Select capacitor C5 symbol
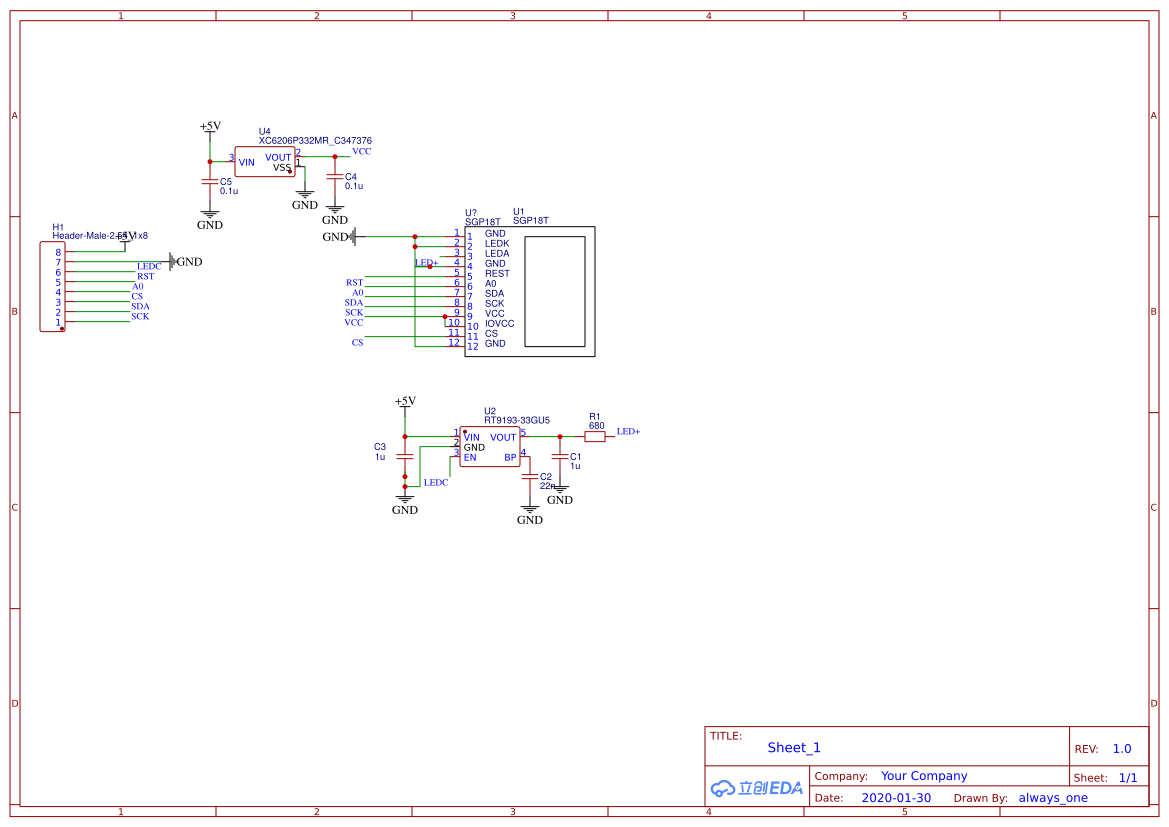This screenshot has height=827, width=1169. [210, 182]
